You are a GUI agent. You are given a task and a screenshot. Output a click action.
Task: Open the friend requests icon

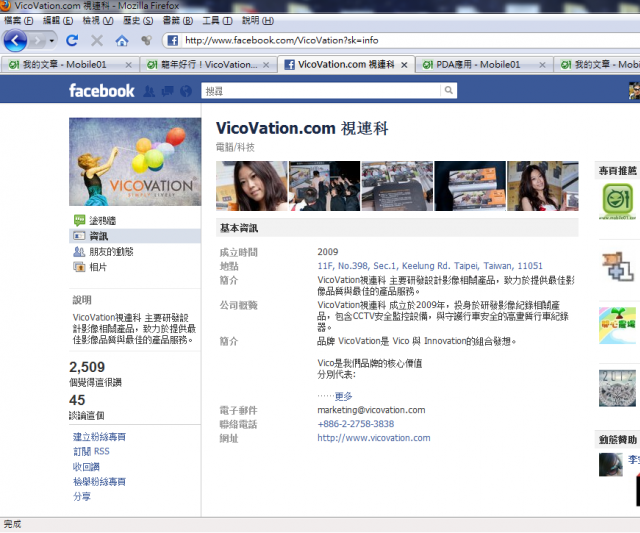(x=149, y=91)
